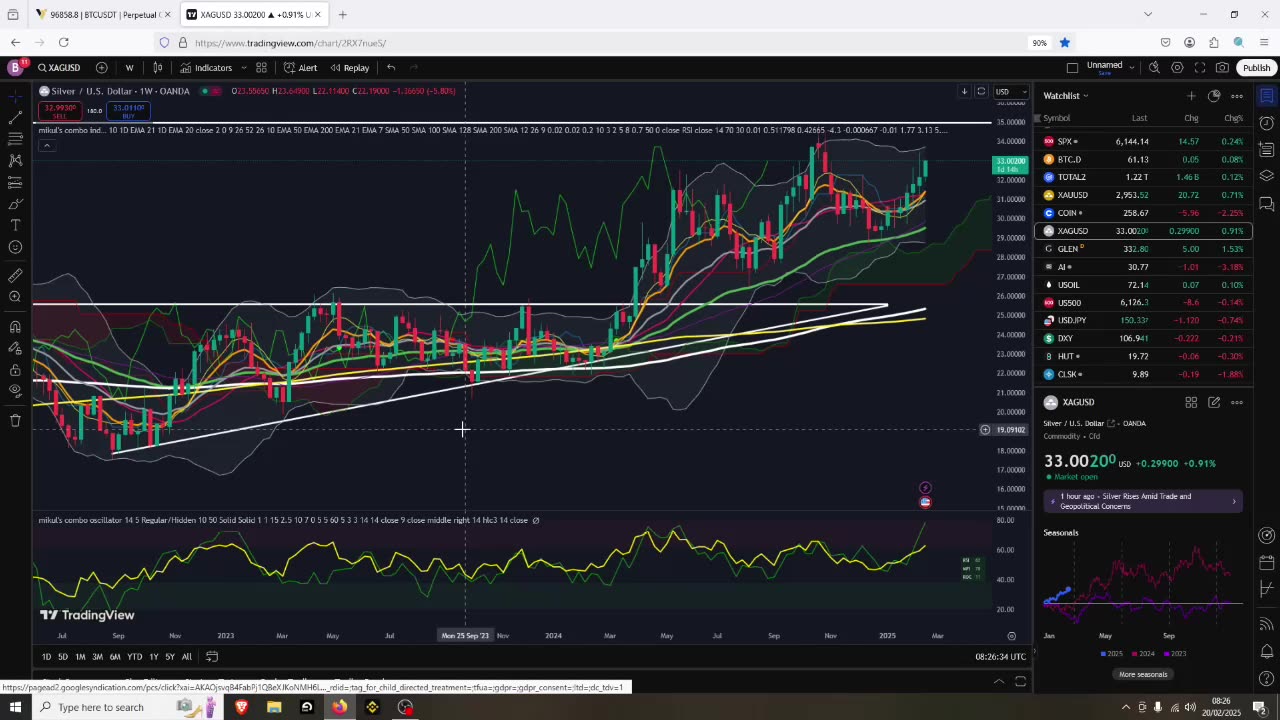Select USOIL row in watchlist
This screenshot has width=1280, height=720.
[x=1143, y=285]
